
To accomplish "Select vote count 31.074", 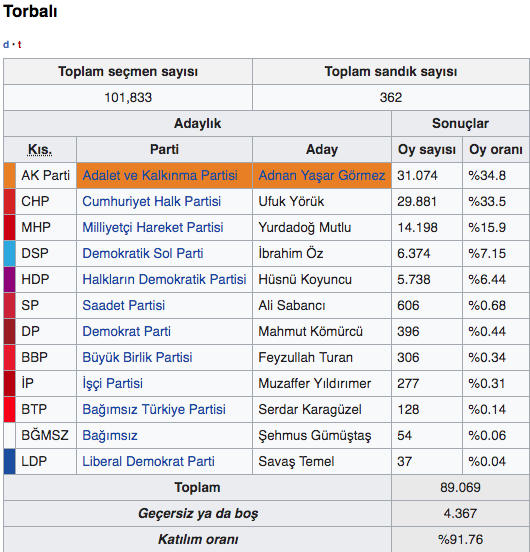I will click(417, 175).
